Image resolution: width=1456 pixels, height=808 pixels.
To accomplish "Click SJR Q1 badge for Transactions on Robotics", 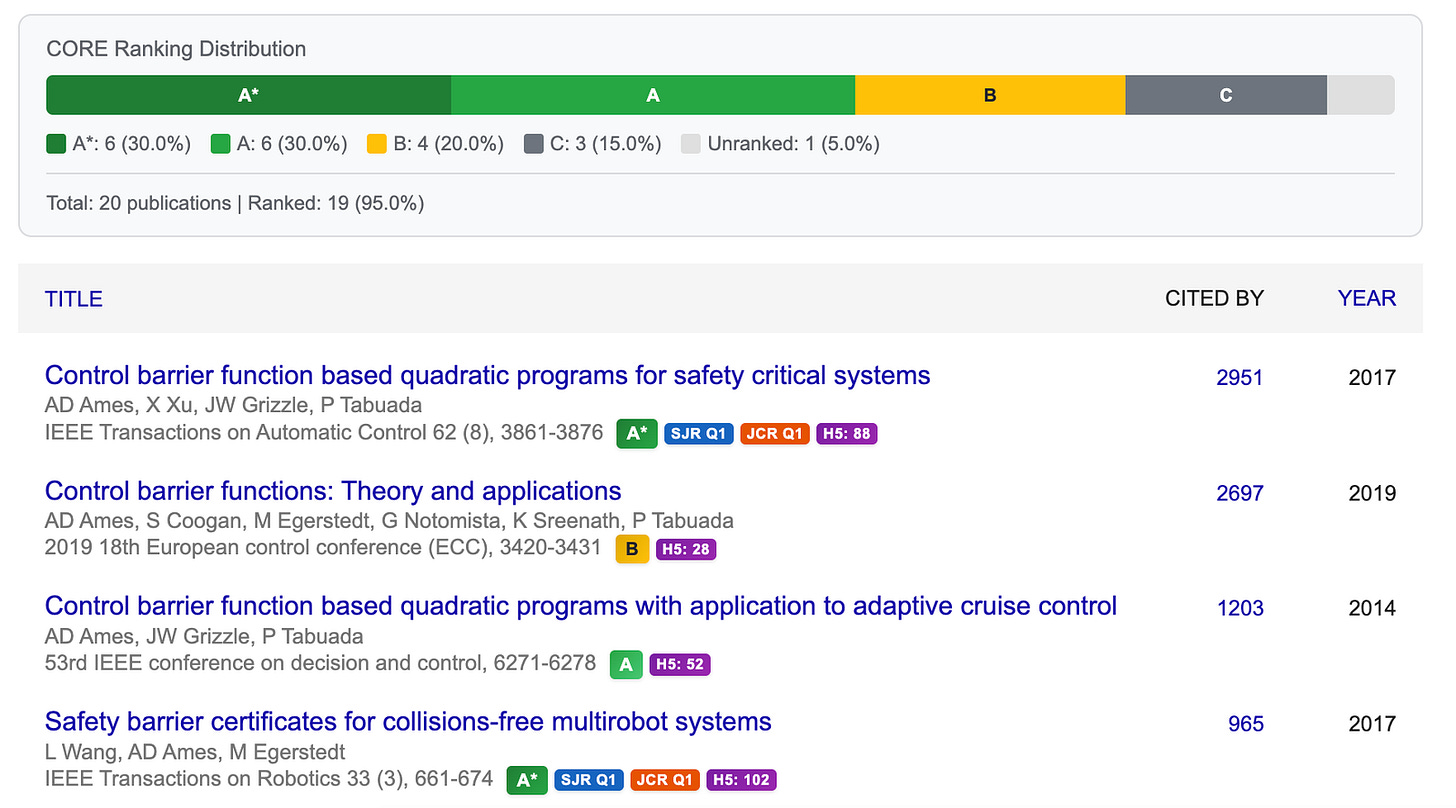I will coord(589,780).
